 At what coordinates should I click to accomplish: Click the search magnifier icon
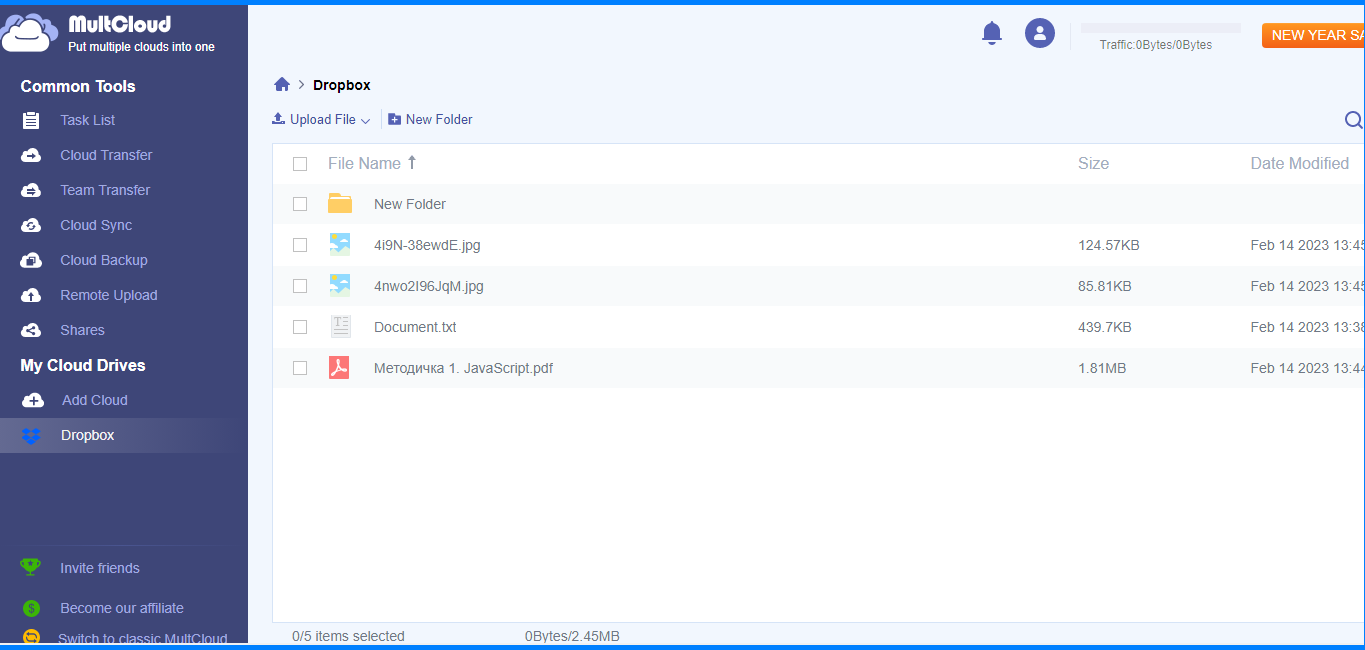coord(1354,120)
